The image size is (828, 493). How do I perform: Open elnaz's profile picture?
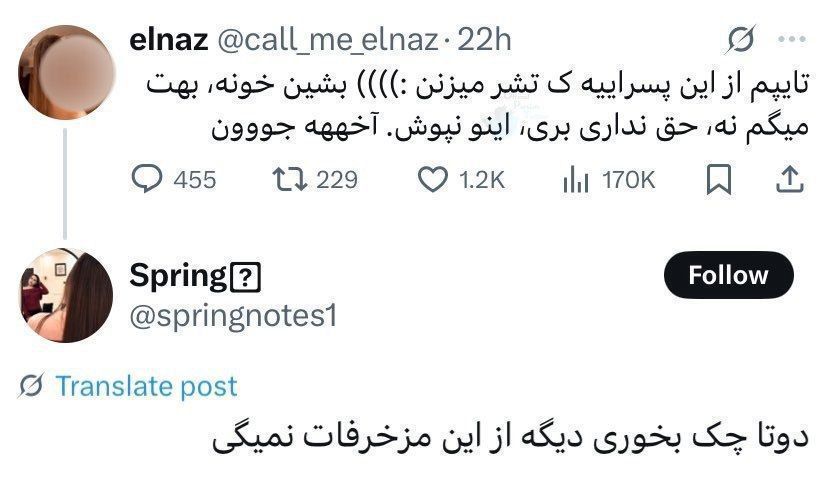coord(64,70)
